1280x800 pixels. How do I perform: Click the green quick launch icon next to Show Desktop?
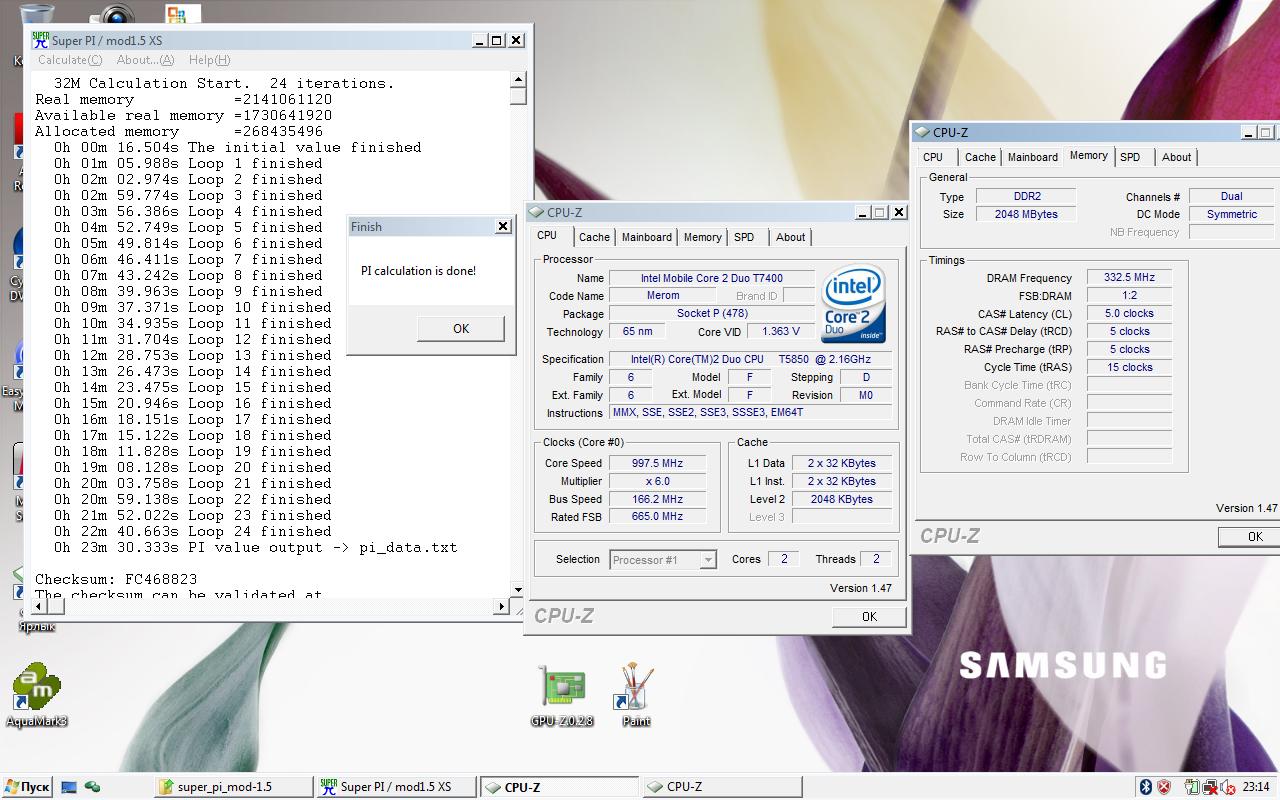click(92, 787)
